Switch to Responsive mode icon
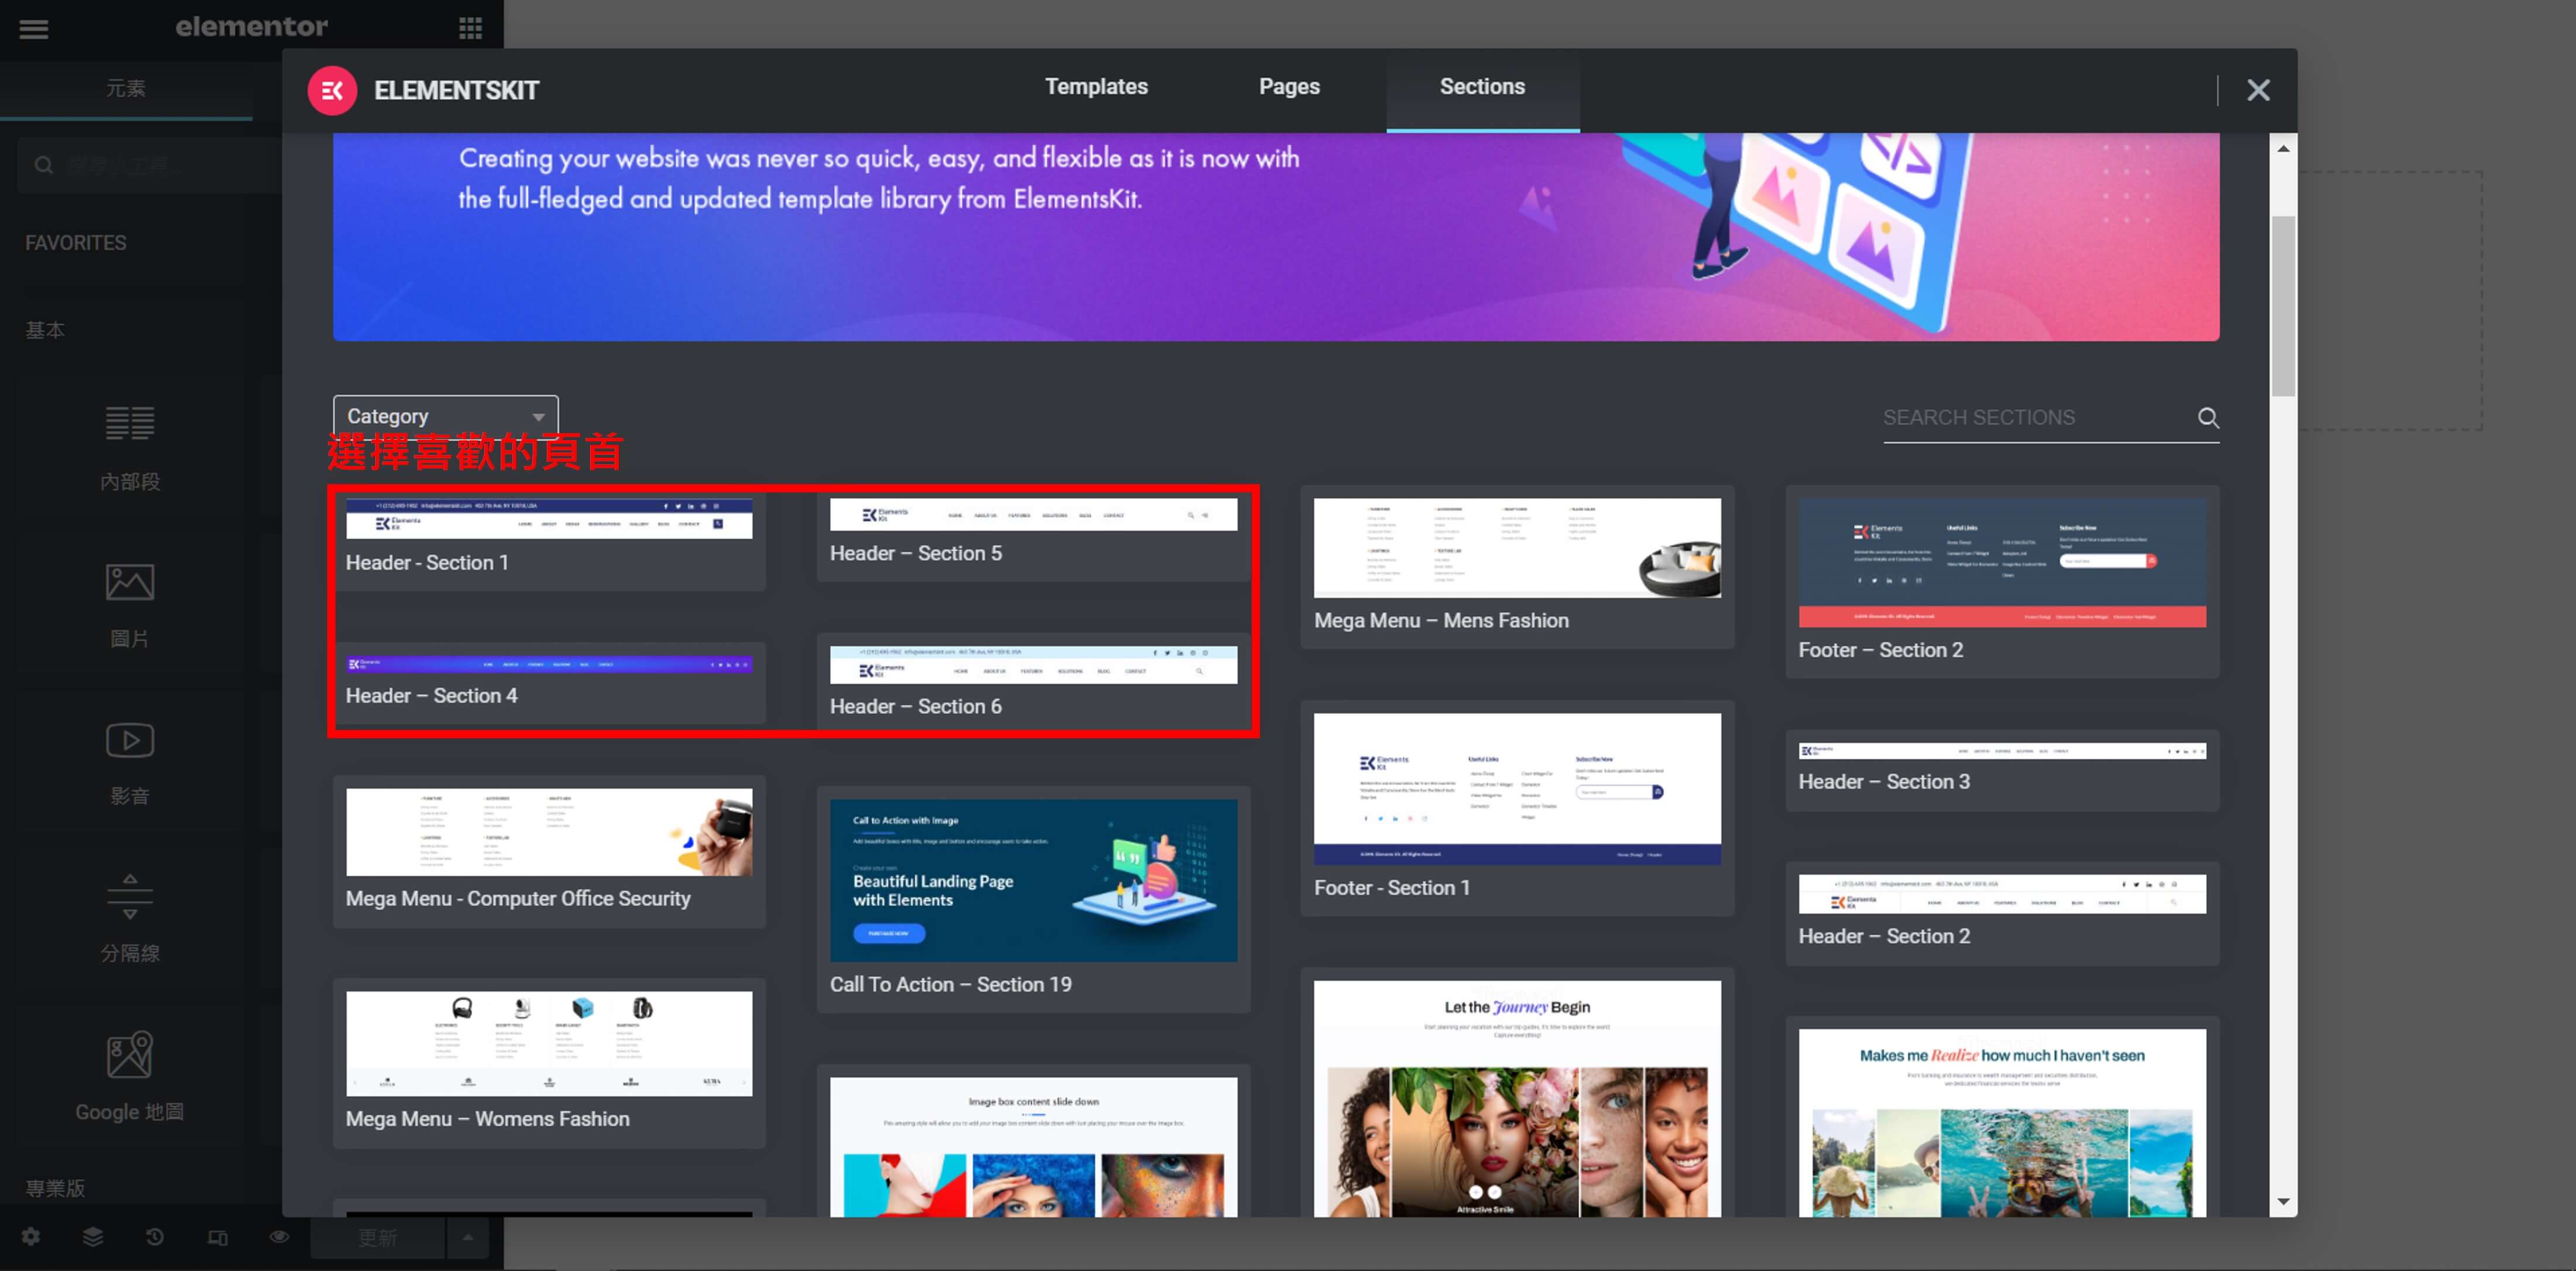Image resolution: width=2576 pixels, height=1271 pixels. [217, 1237]
